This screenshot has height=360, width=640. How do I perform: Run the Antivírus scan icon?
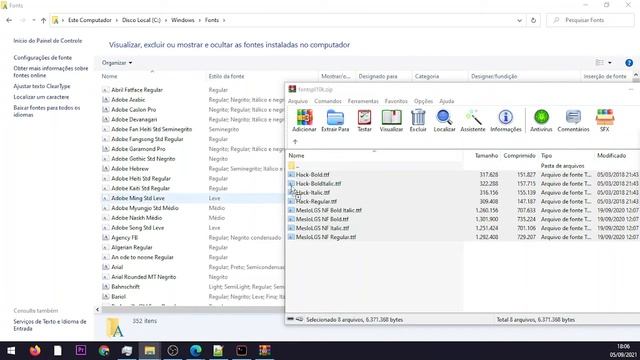[541, 120]
